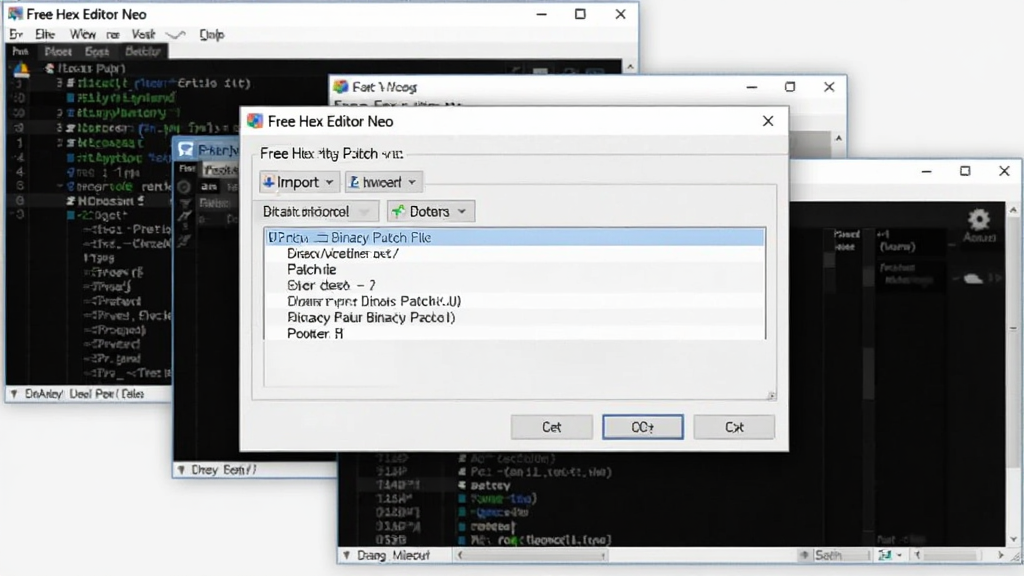Image resolution: width=1024 pixels, height=576 pixels.
Task: Click the 'Cxt' dialog button
Action: 734,427
